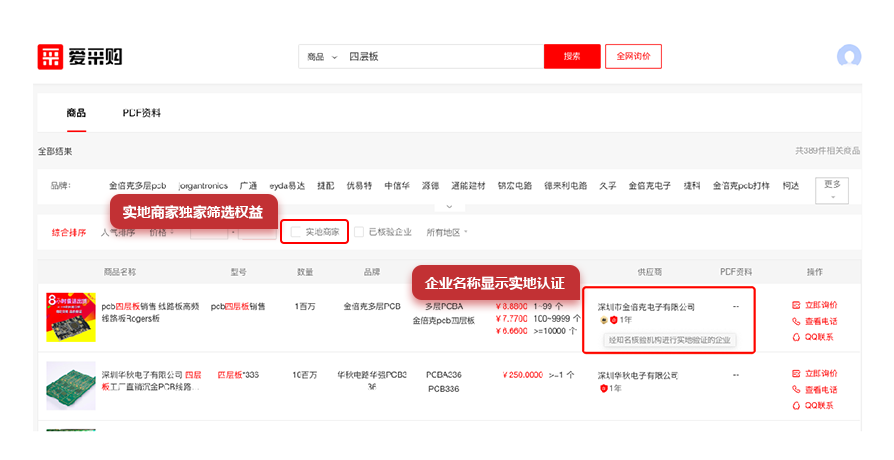Expand brand list with 更多 button

832,189
